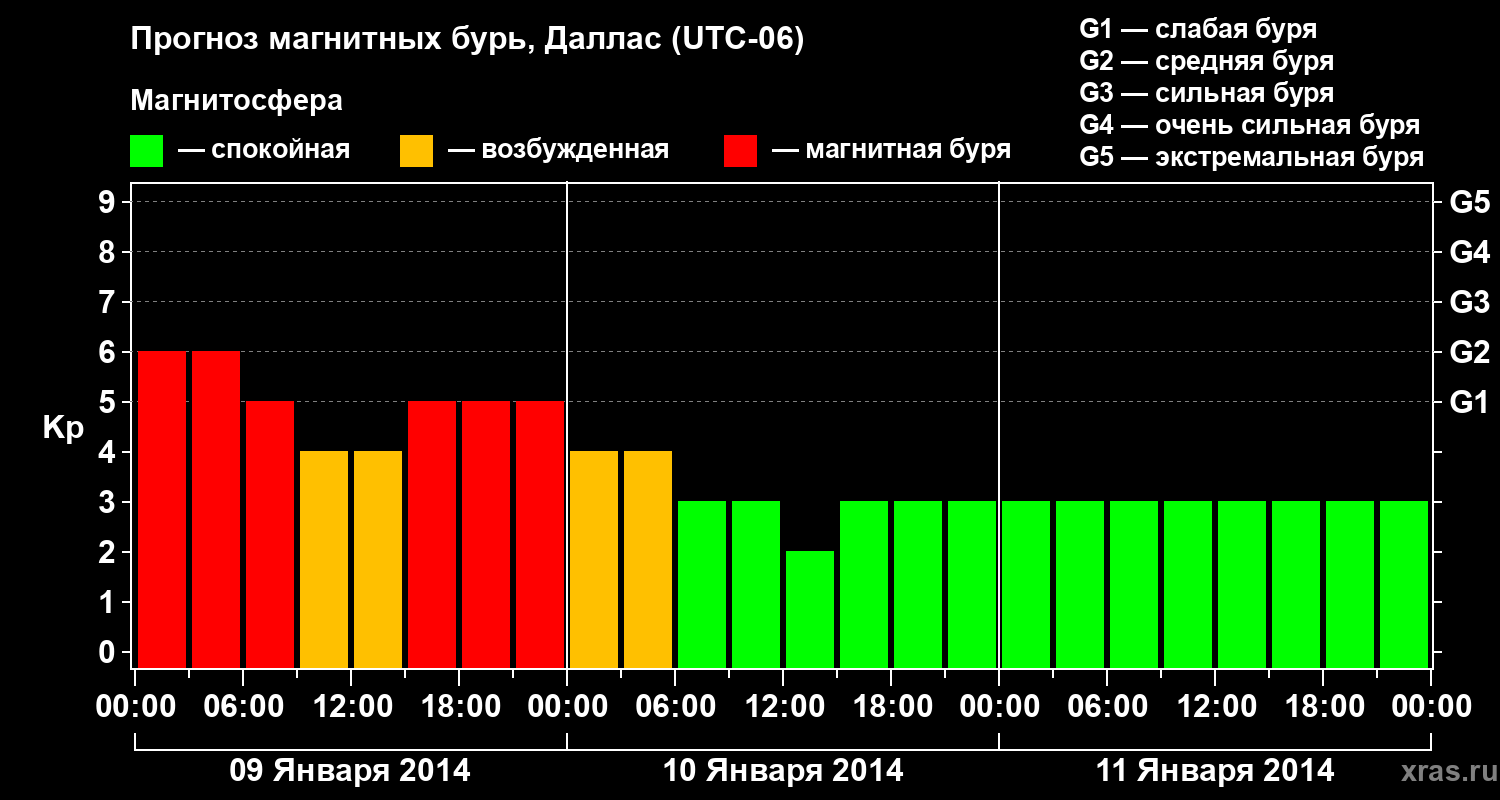The height and width of the screenshot is (800, 1500).
Task: Click the orange Kp 4 bar at 09:00–12:00 on 09 January
Action: coord(324,560)
